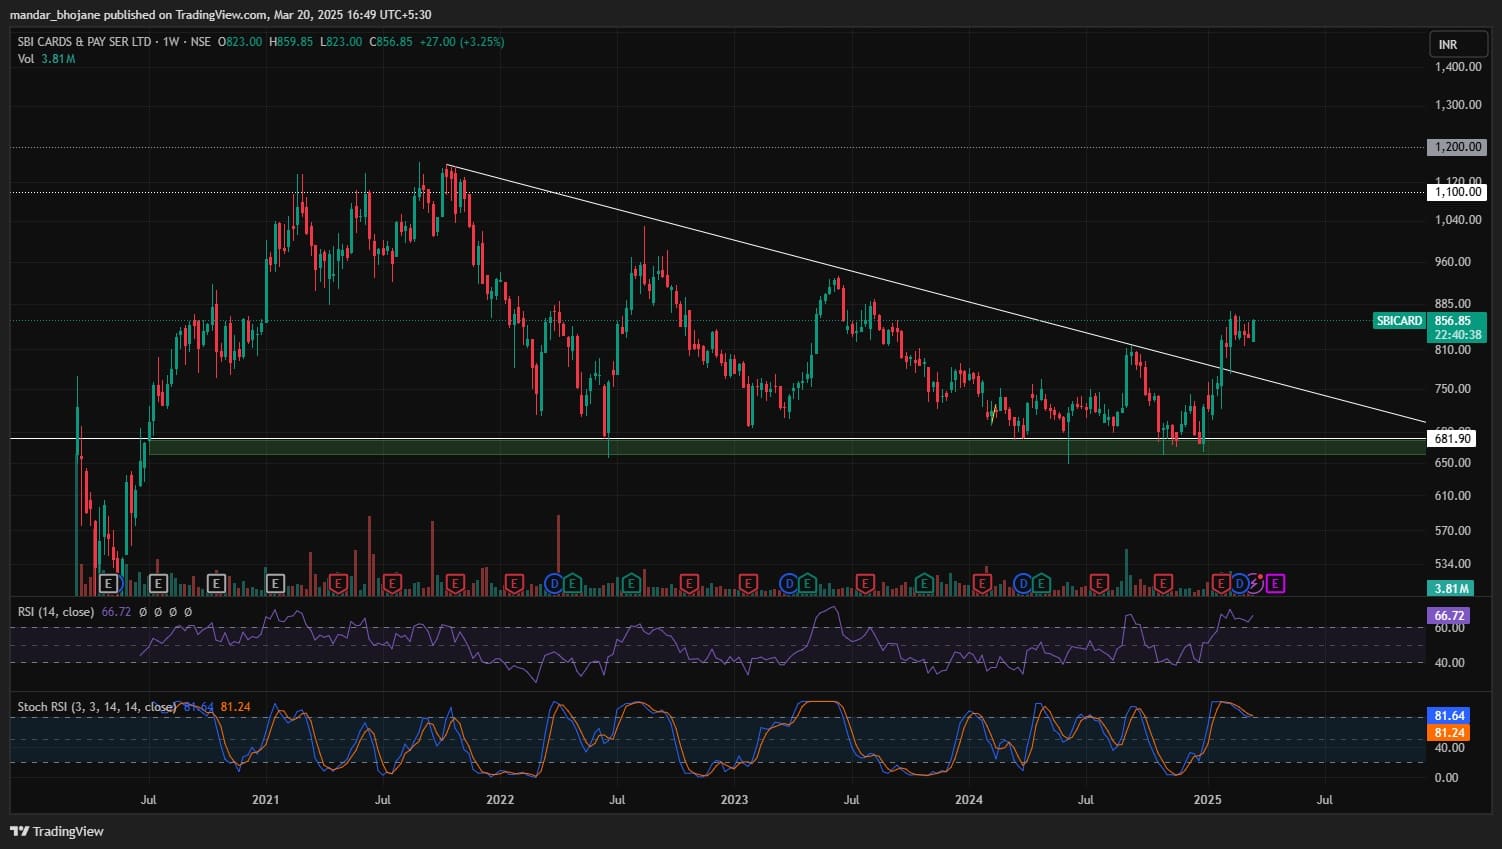This screenshot has width=1502, height=849.
Task: Click the SBICARD price label tag
Action: pos(1398,321)
